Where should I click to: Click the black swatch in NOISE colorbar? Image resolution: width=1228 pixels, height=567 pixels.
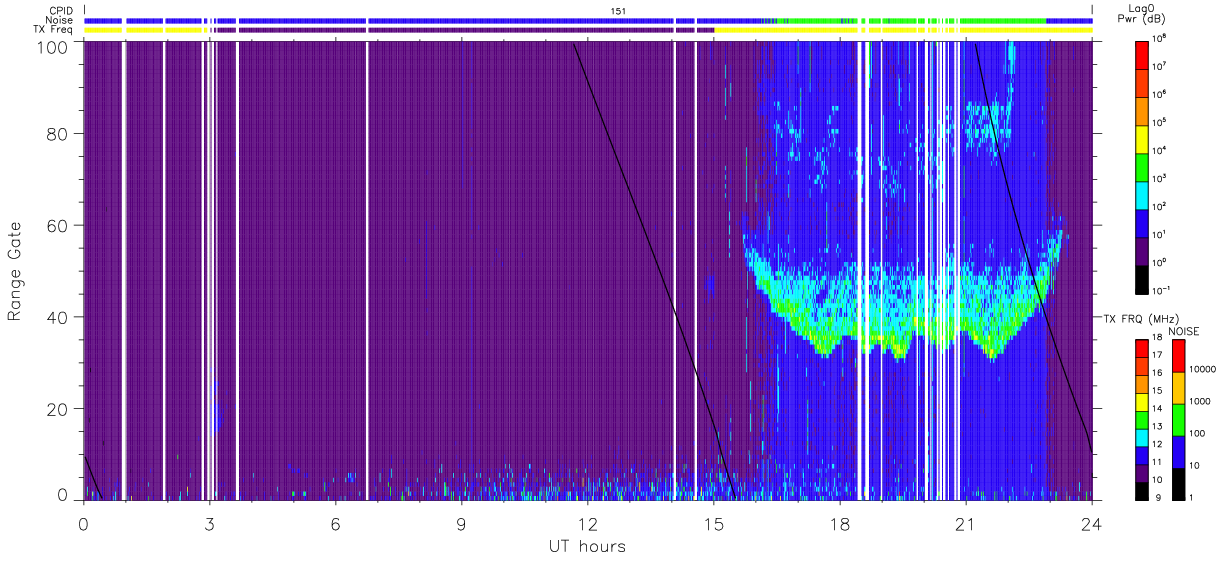(x=1178, y=484)
